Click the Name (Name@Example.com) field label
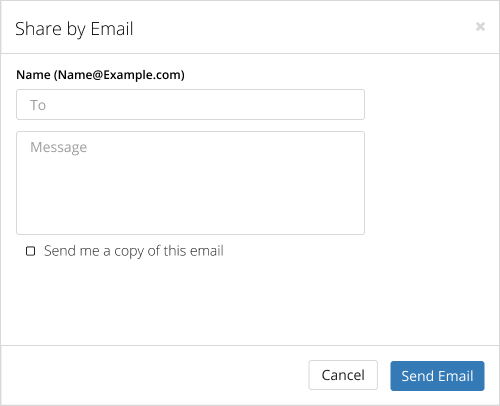This screenshot has height=406, width=500. pos(100,75)
